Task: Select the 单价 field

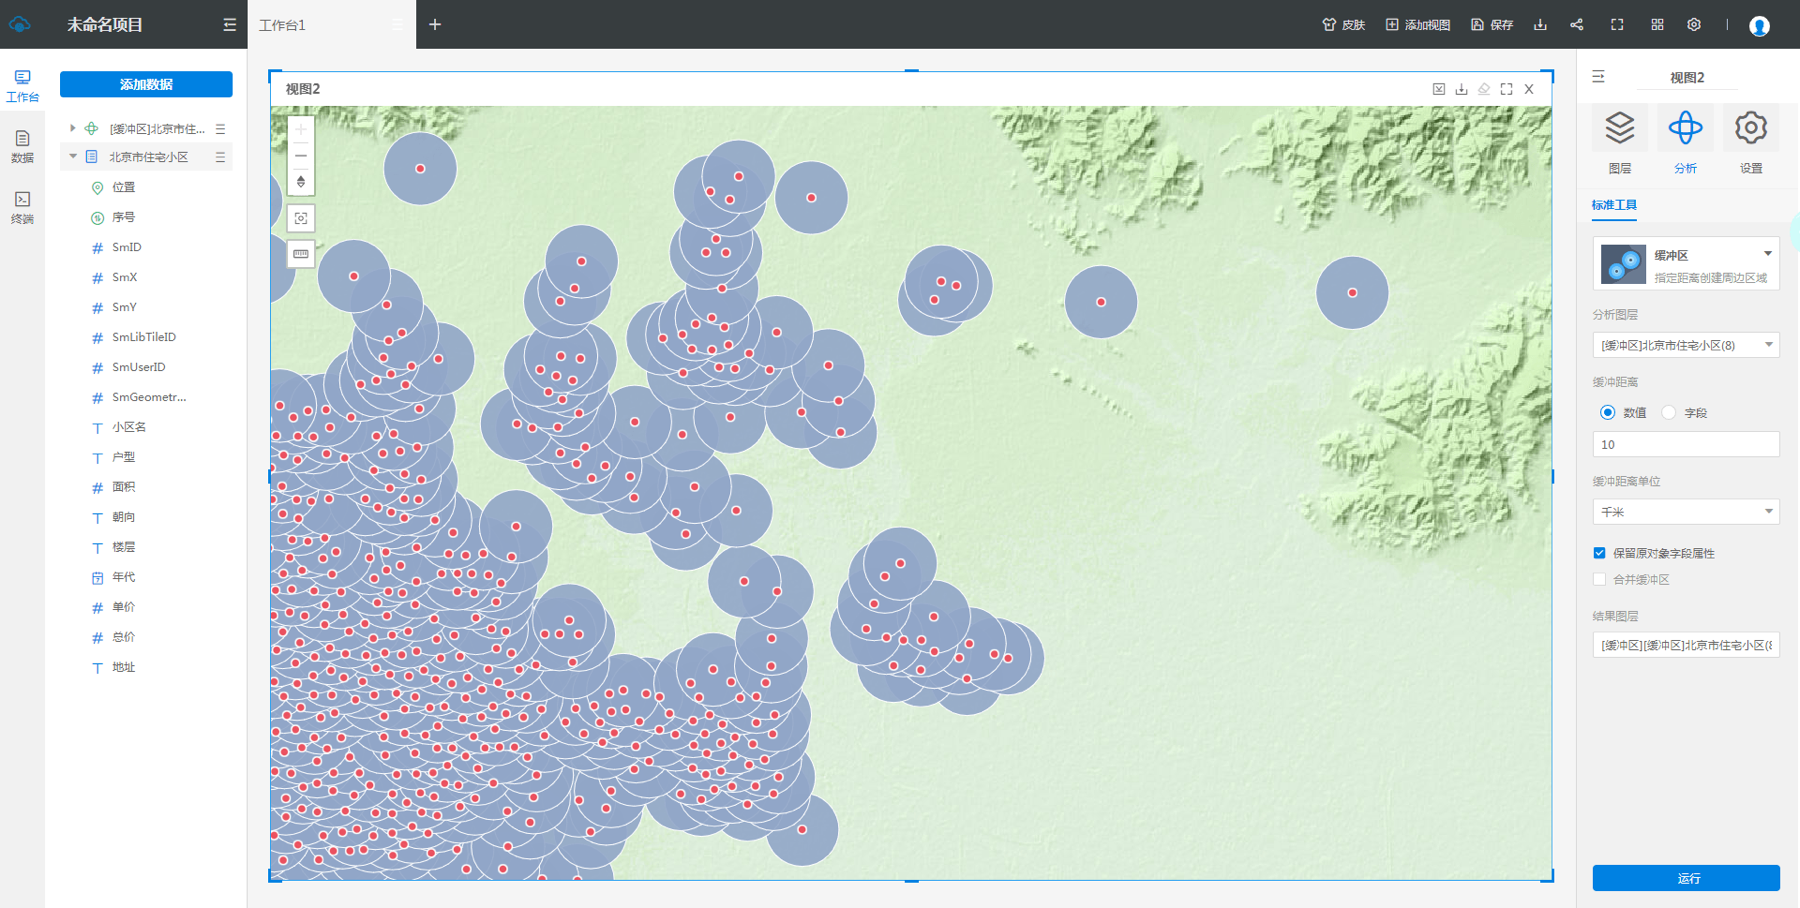Action: [x=123, y=607]
